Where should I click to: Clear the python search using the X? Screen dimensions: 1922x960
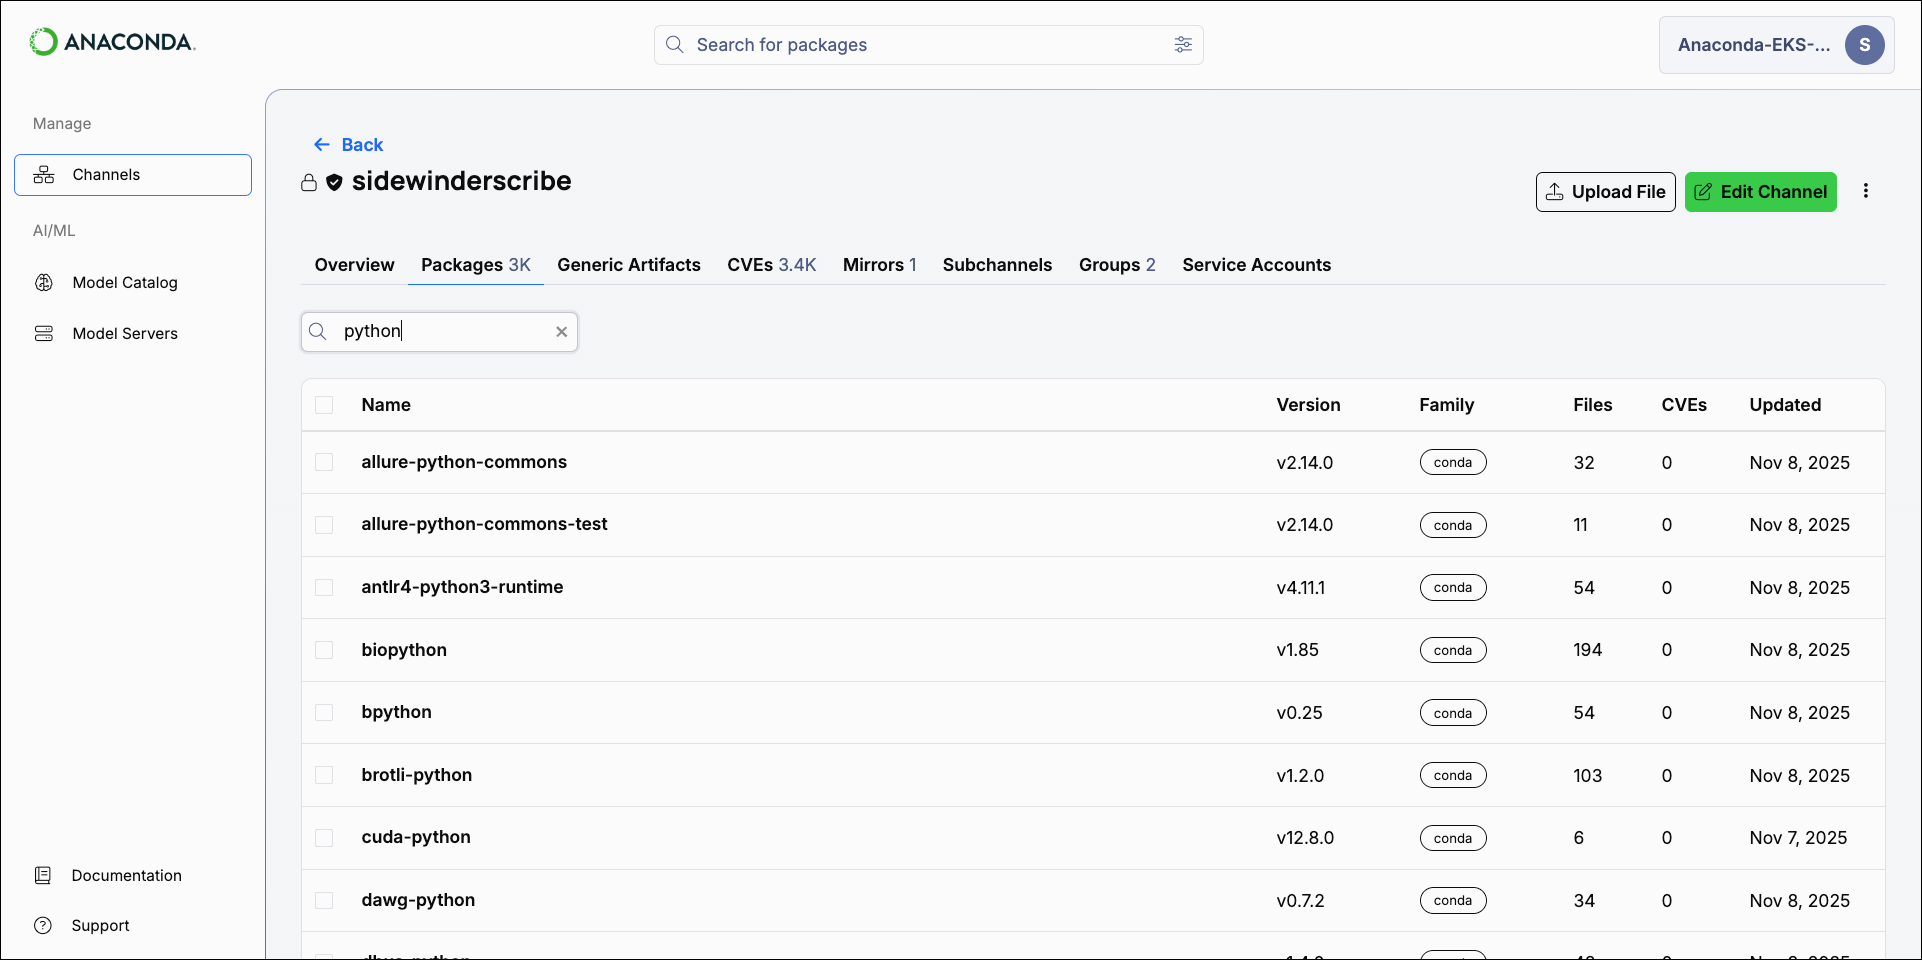click(561, 331)
